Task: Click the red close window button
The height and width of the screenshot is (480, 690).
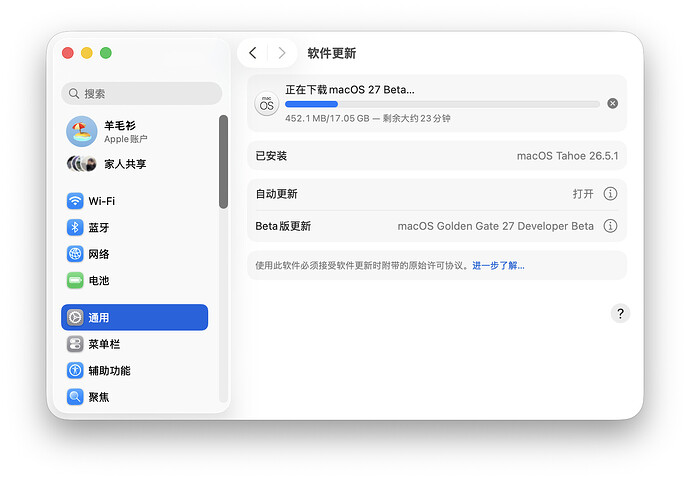Action: [x=68, y=53]
